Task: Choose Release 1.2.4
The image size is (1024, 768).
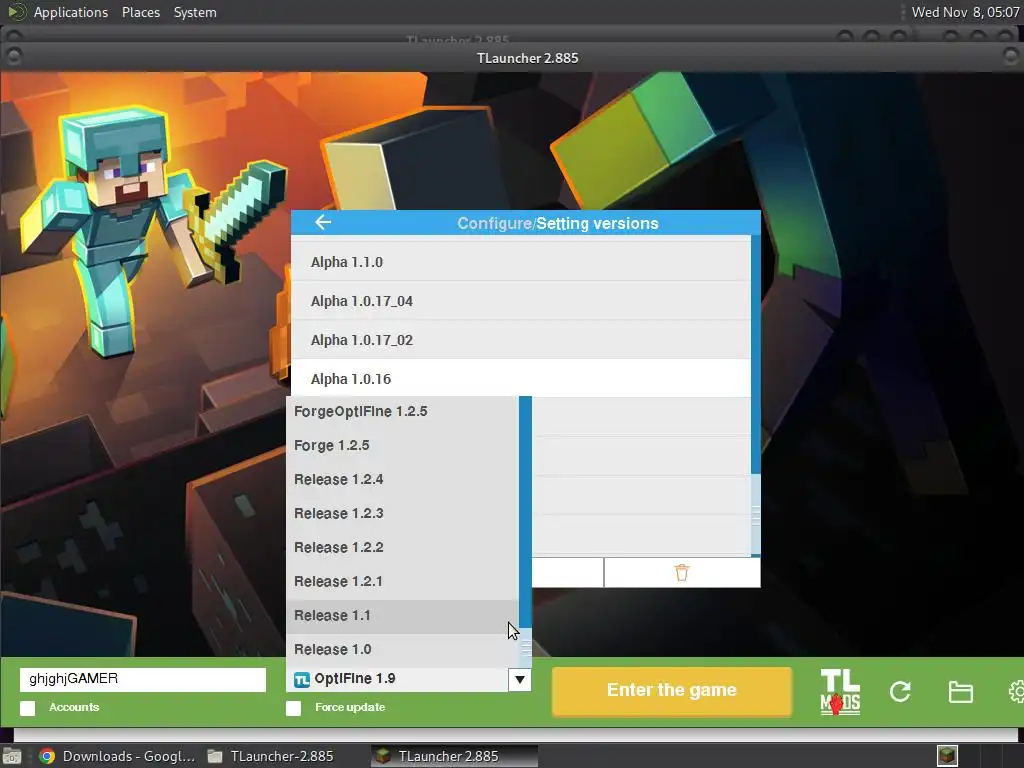Action: (402, 479)
